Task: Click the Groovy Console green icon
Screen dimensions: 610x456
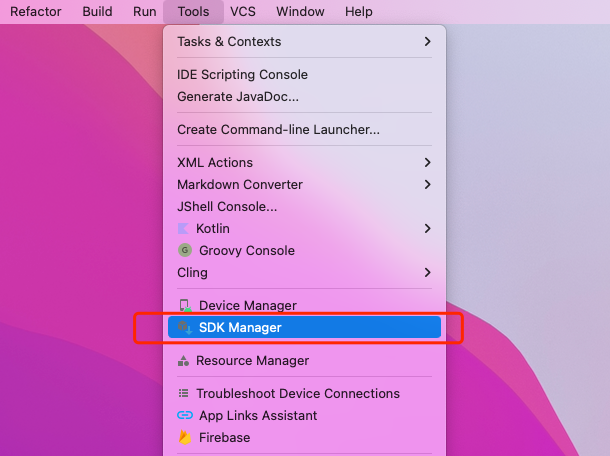Action: pos(184,250)
